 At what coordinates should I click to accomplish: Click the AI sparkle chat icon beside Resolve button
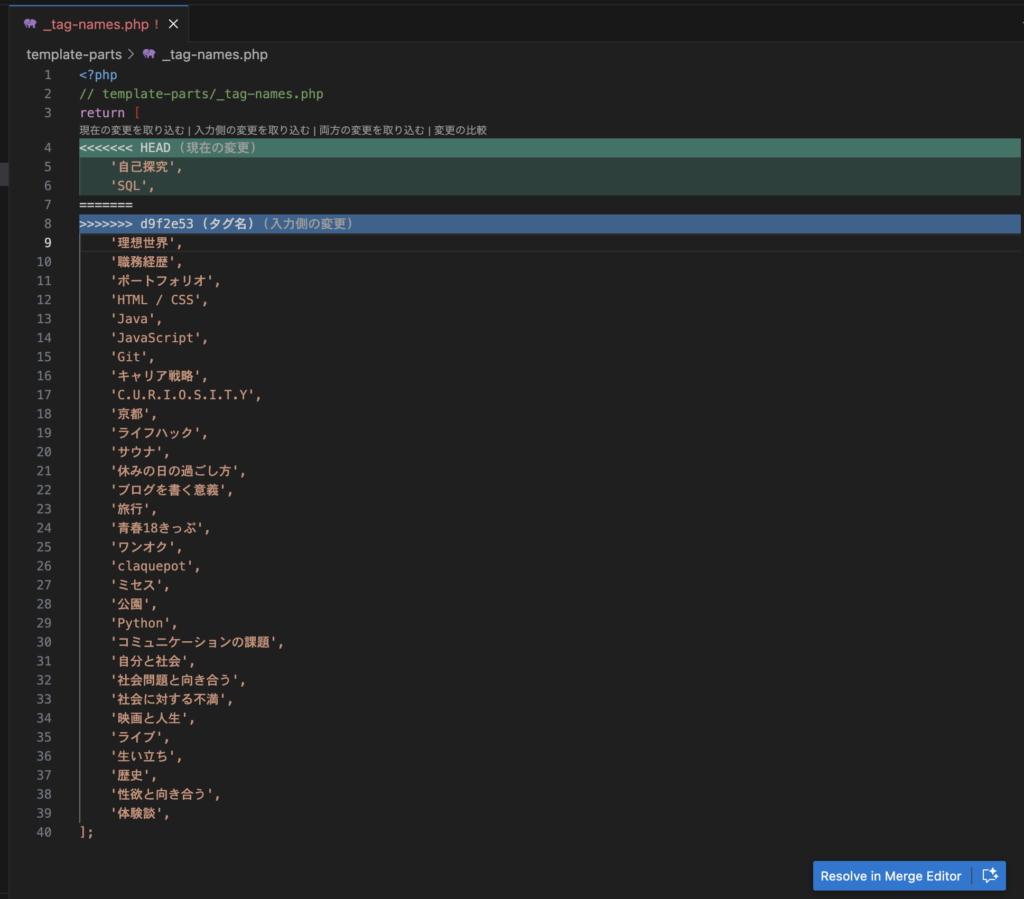click(x=990, y=876)
